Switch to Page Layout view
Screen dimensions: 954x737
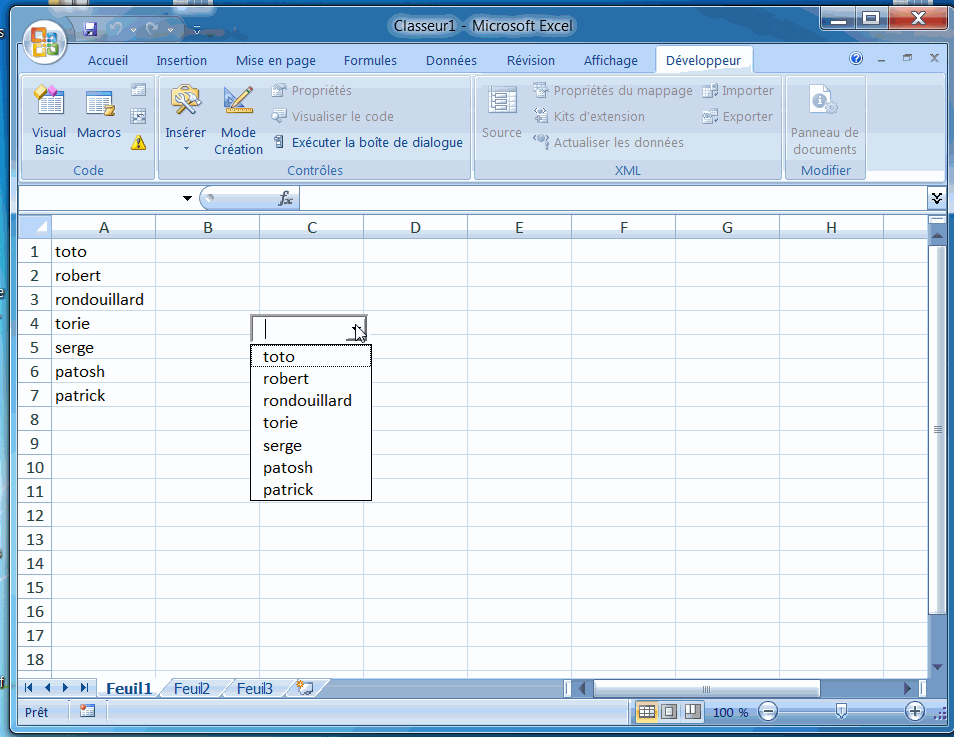669,711
